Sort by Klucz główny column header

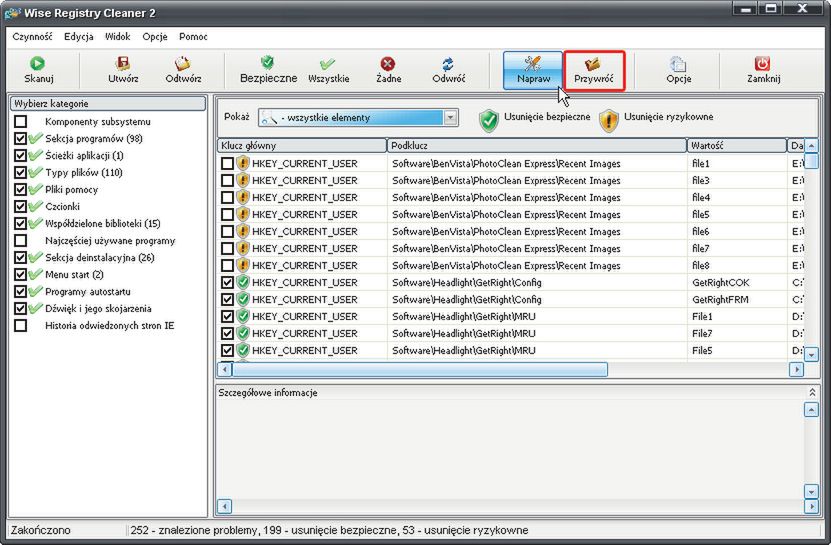click(x=302, y=145)
